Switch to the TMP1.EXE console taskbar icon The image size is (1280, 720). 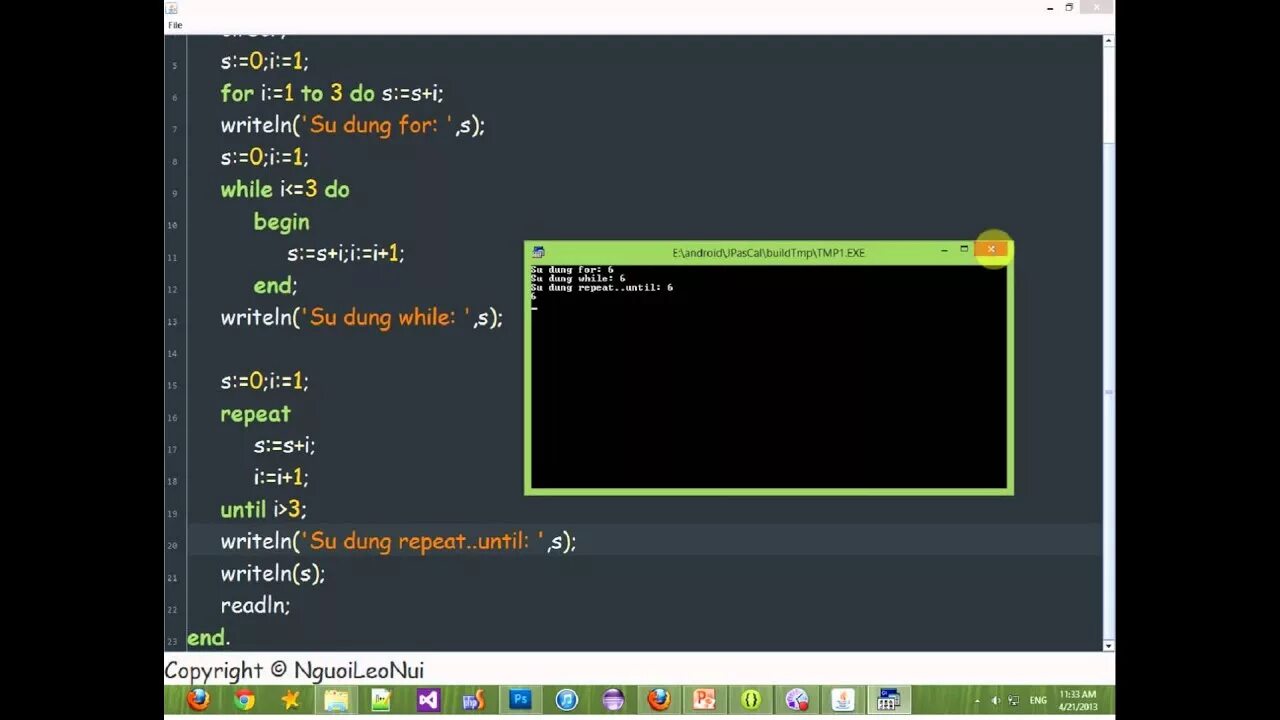click(x=889, y=700)
